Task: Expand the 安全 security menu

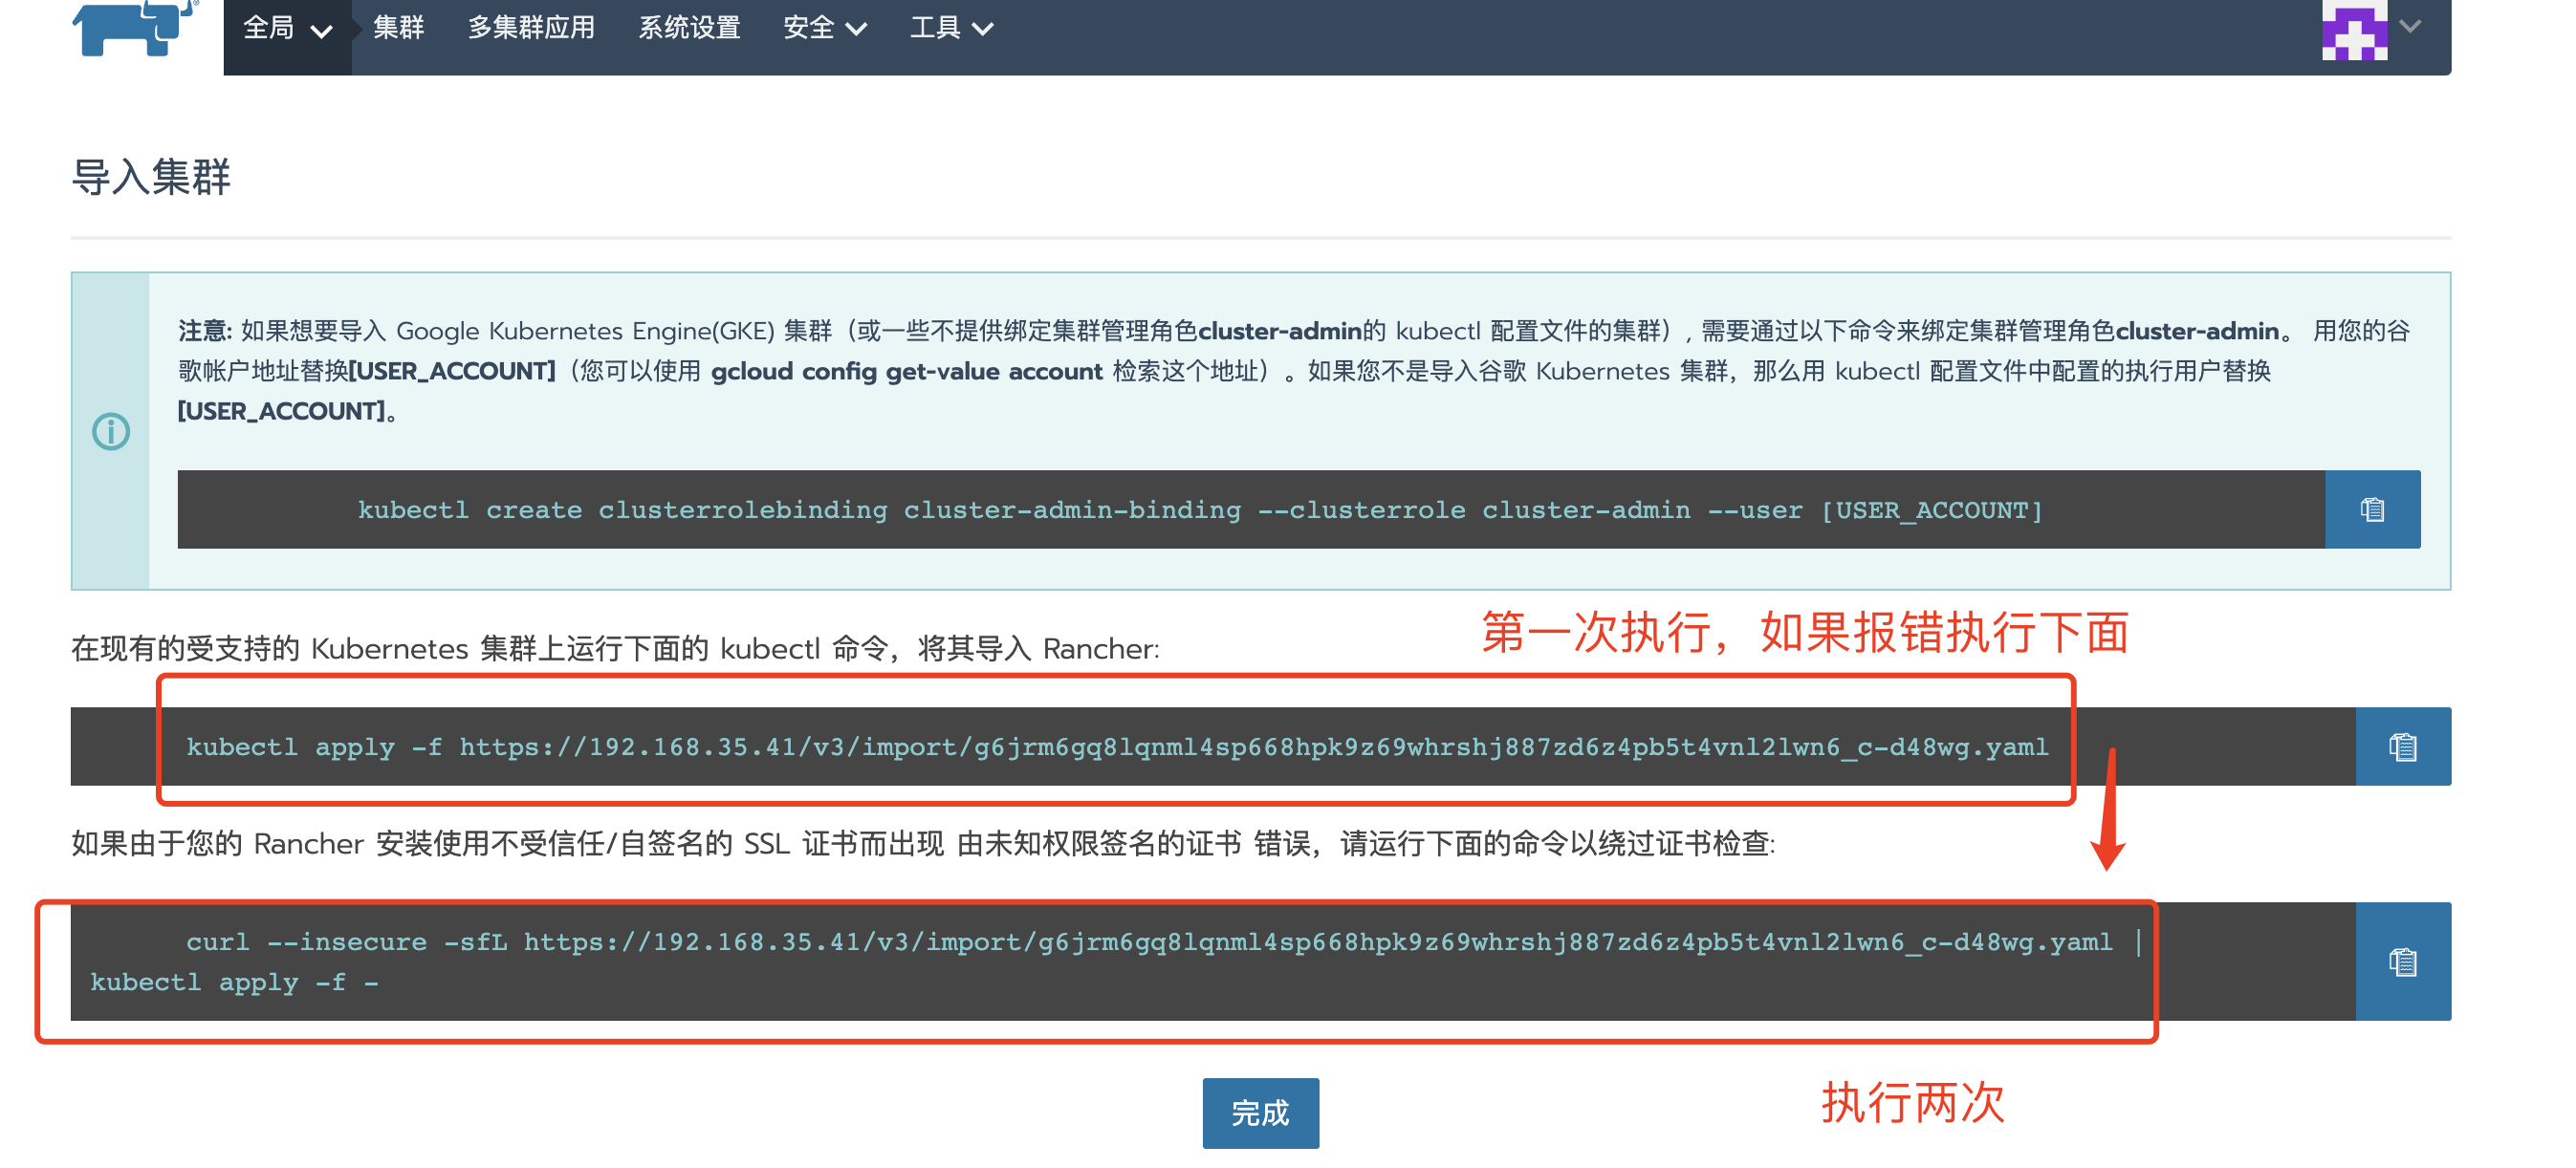Action: pos(824,28)
